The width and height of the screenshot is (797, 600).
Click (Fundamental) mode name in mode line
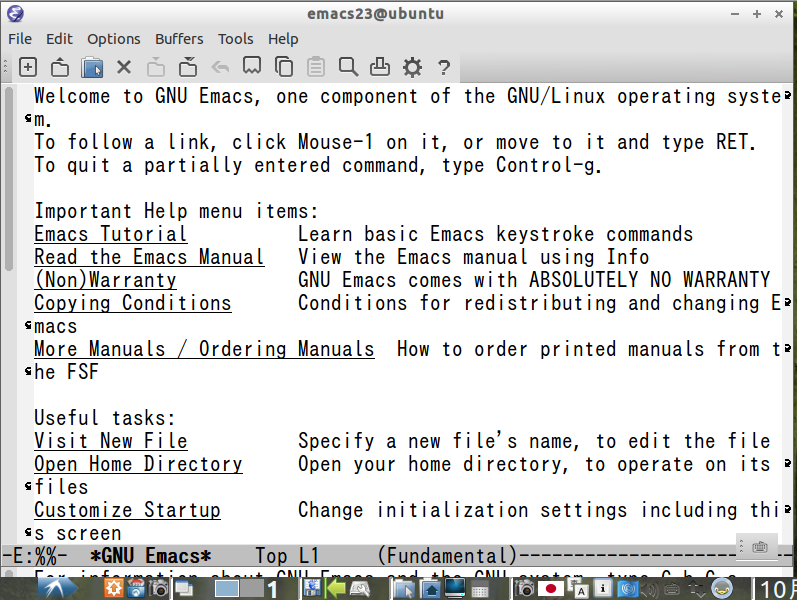[447, 556]
